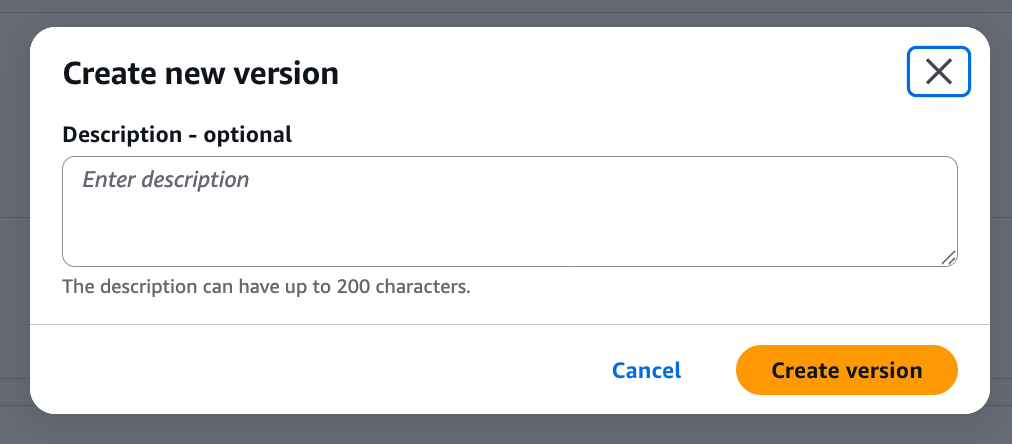Click the 'Enter description' placeholder text
1012x444 pixels.
[x=165, y=180]
